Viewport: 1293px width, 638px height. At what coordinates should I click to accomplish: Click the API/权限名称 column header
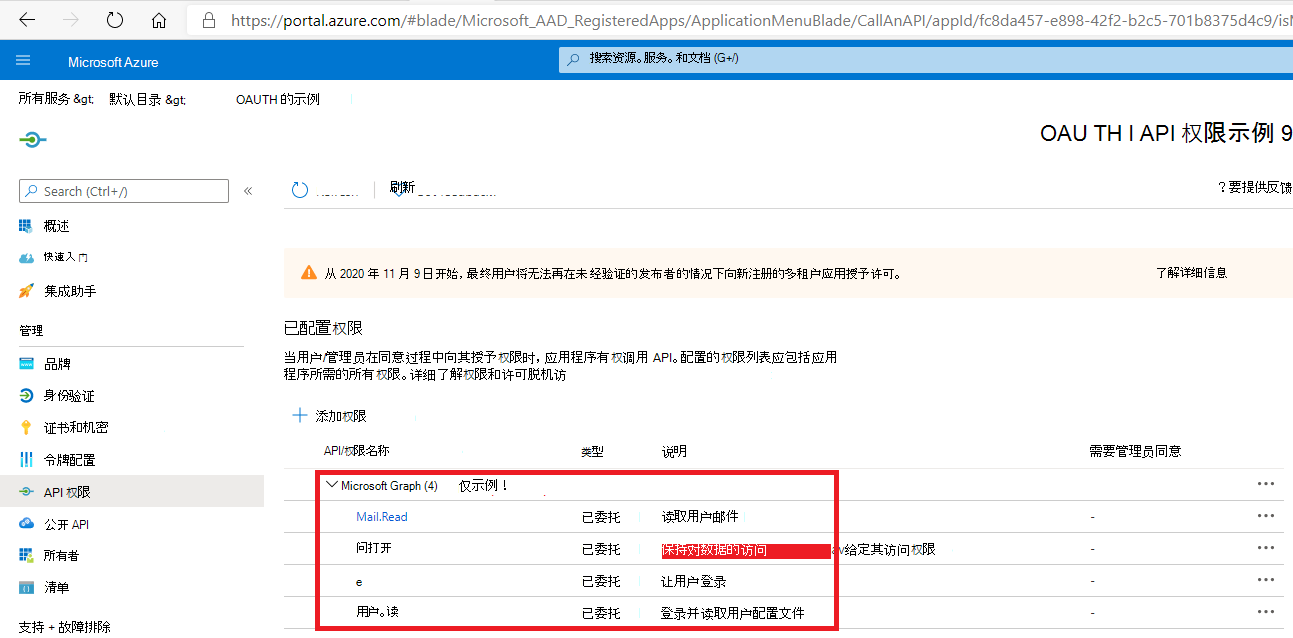[x=356, y=451]
